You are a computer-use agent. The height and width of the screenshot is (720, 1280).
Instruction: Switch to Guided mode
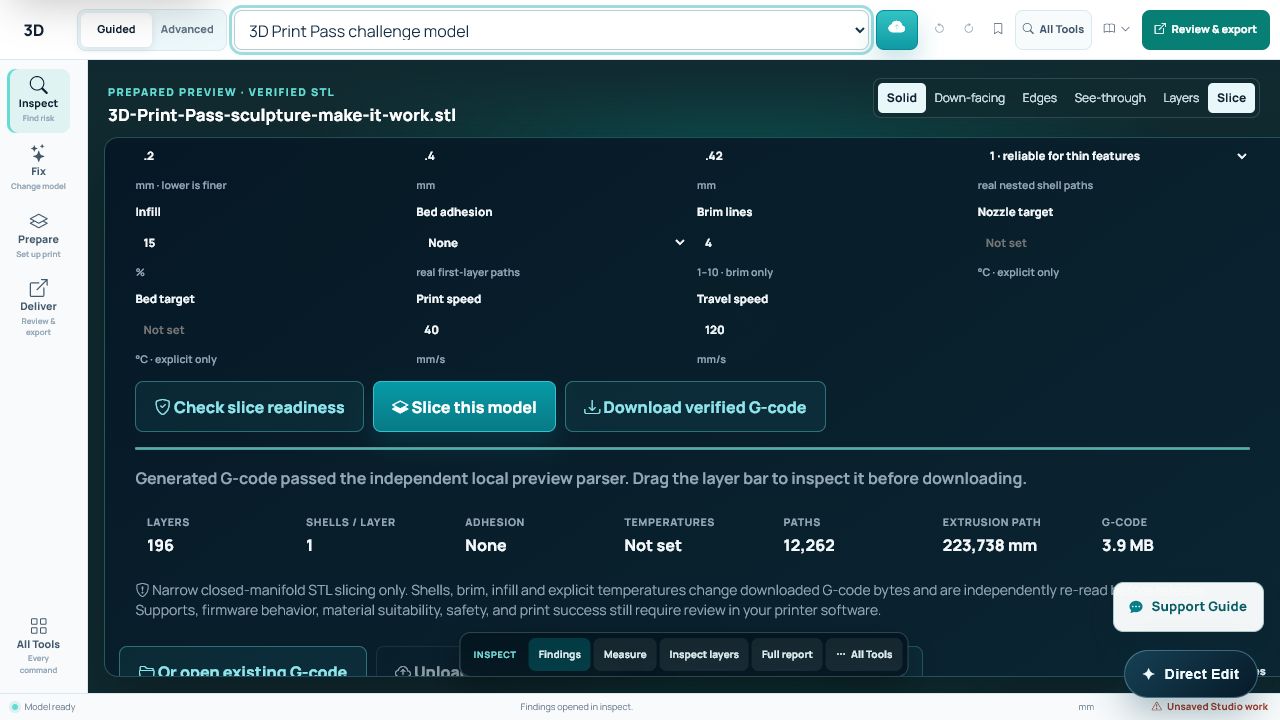click(x=116, y=29)
